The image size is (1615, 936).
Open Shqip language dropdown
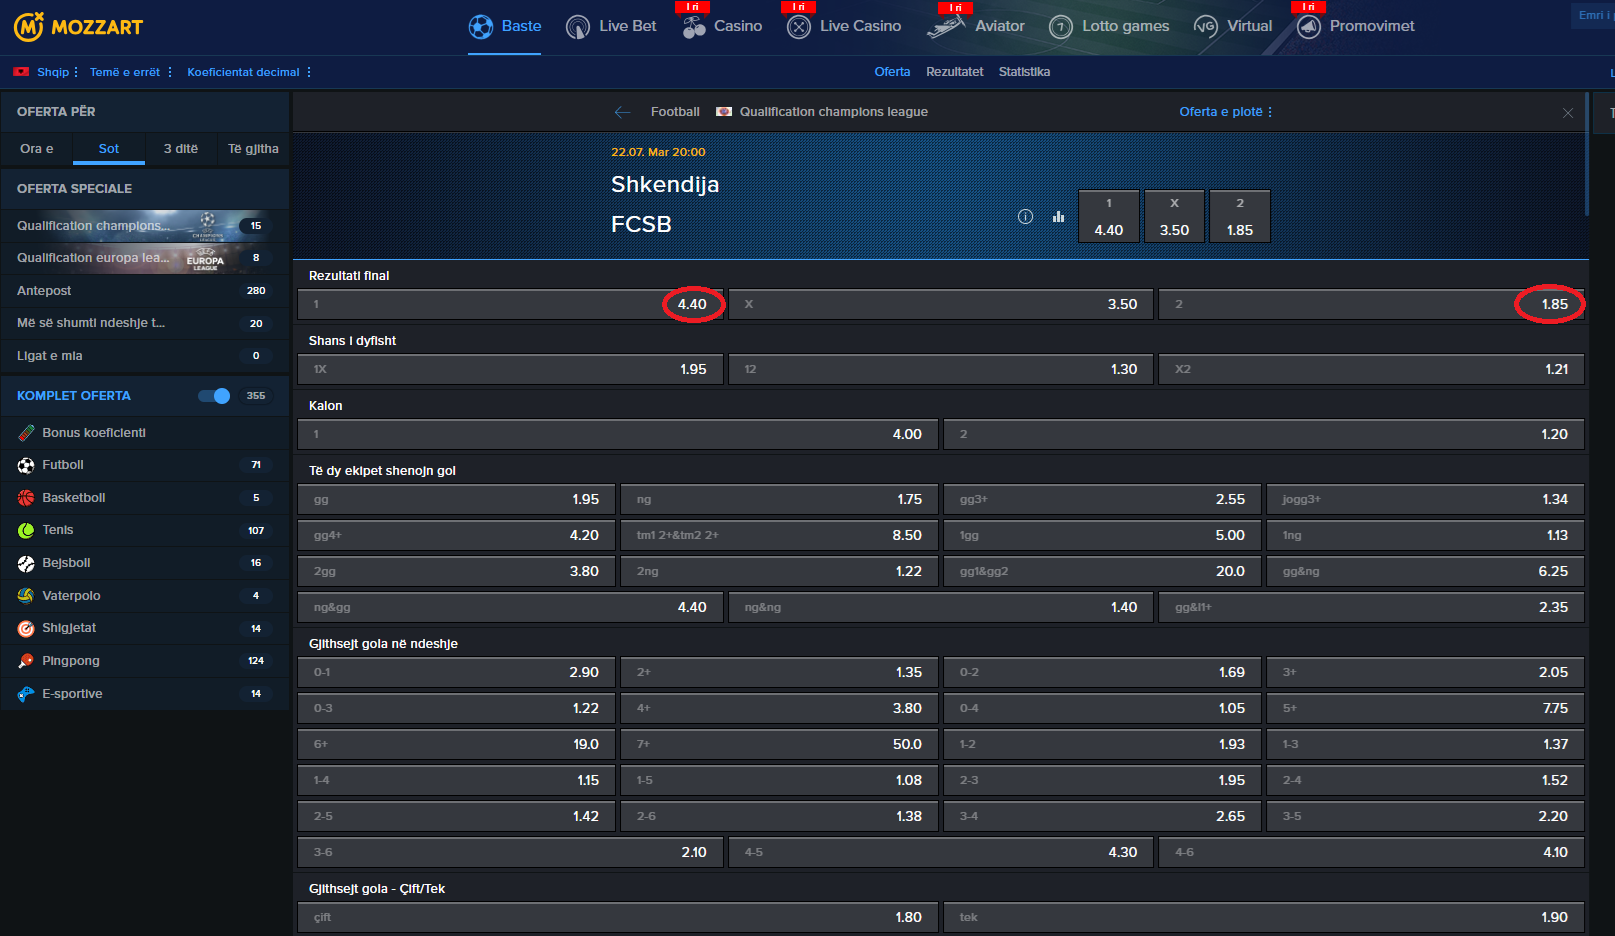point(57,72)
